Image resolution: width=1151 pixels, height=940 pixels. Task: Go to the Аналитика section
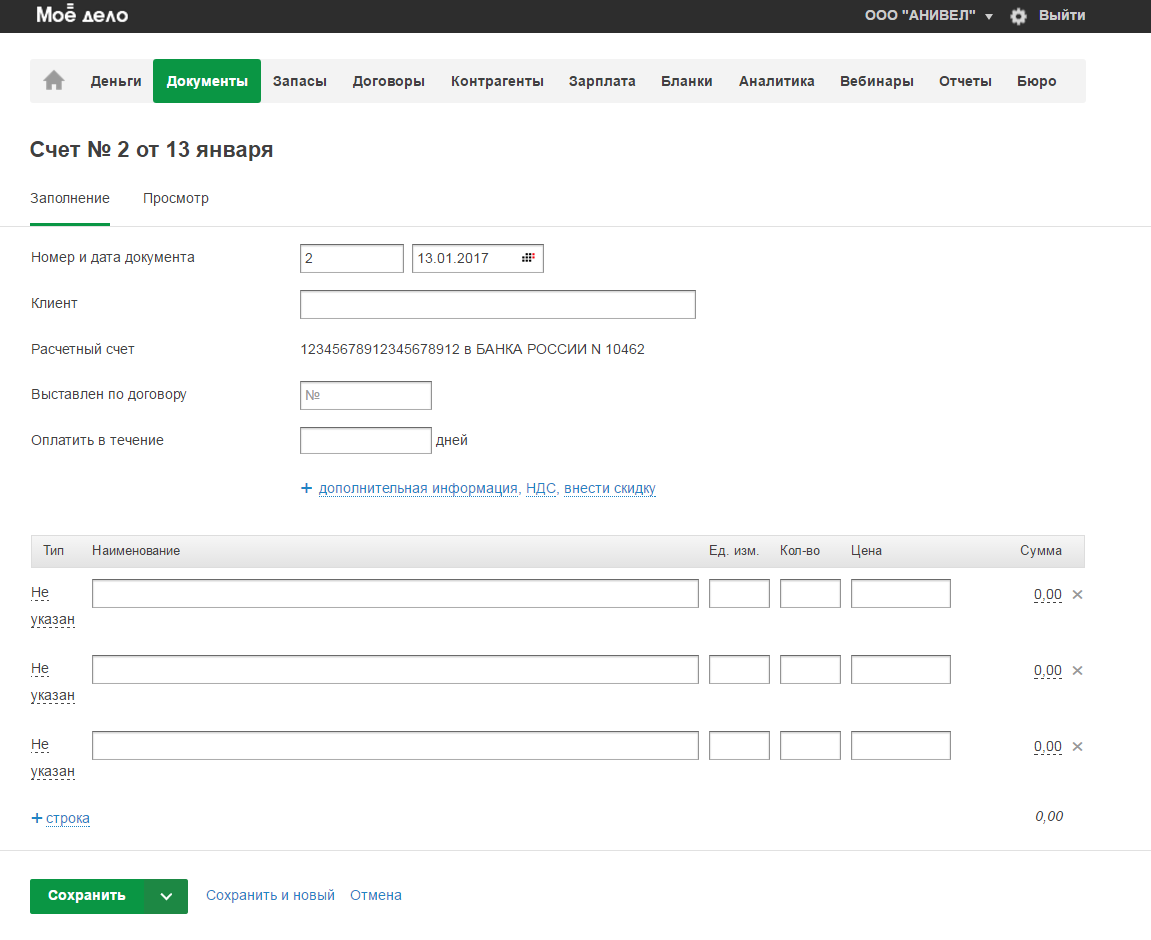coord(776,81)
